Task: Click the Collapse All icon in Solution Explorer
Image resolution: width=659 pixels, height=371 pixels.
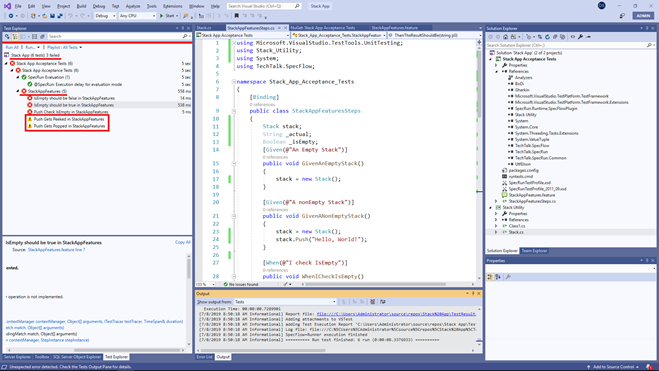Action: pos(555,37)
